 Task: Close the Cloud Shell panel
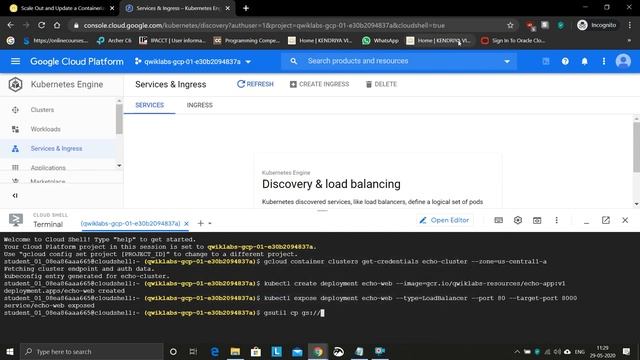point(625,220)
